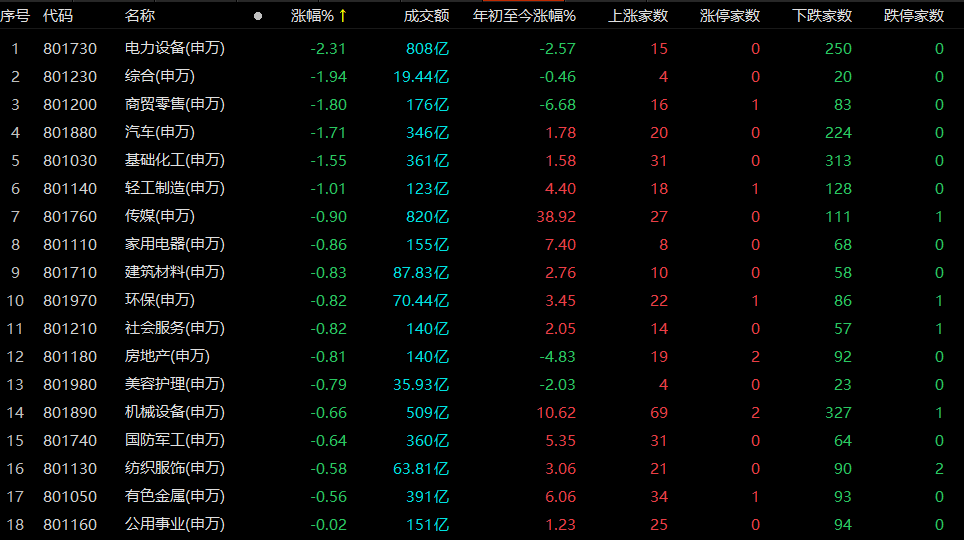Click the 代码 column header
Image resolution: width=964 pixels, height=540 pixels.
(58, 16)
